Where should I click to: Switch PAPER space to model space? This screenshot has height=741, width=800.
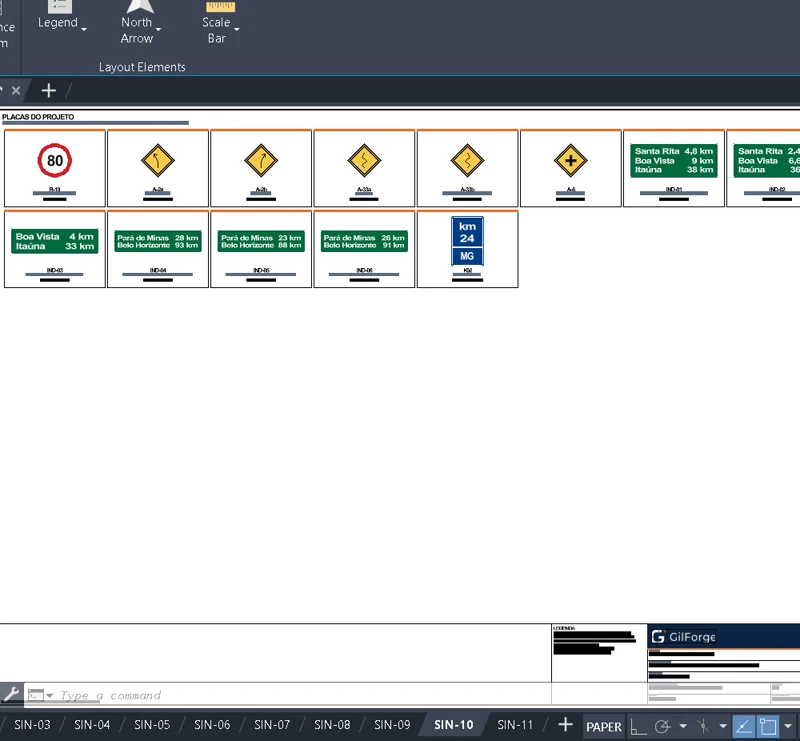pyautogui.click(x=604, y=726)
